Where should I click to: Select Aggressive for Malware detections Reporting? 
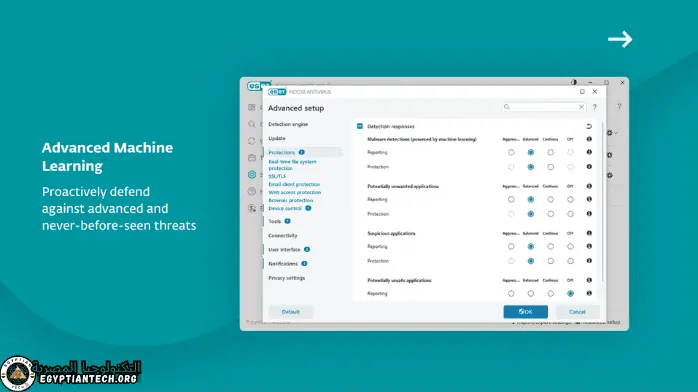511,152
